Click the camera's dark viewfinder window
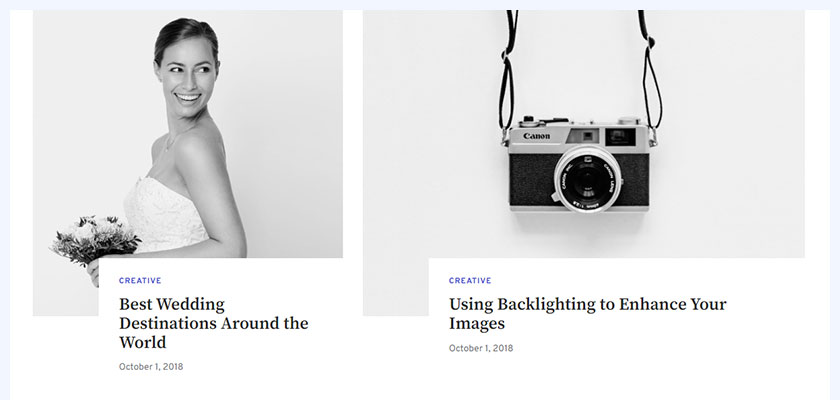840x400 pixels. point(620,137)
